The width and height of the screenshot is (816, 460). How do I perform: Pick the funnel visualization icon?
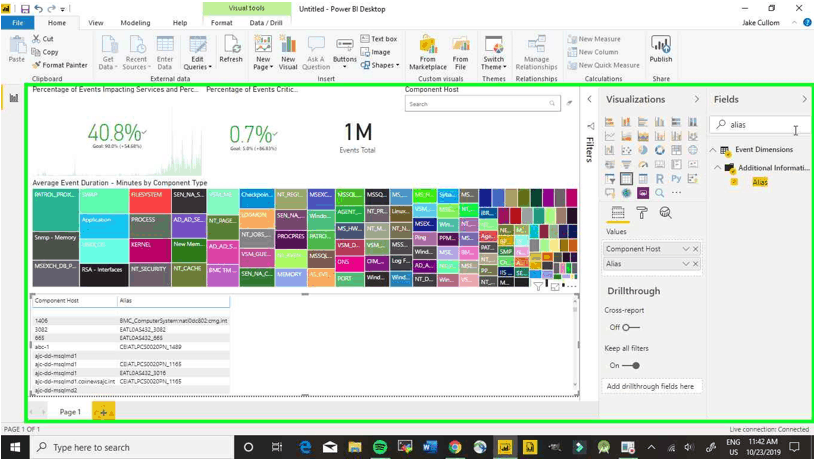626,164
